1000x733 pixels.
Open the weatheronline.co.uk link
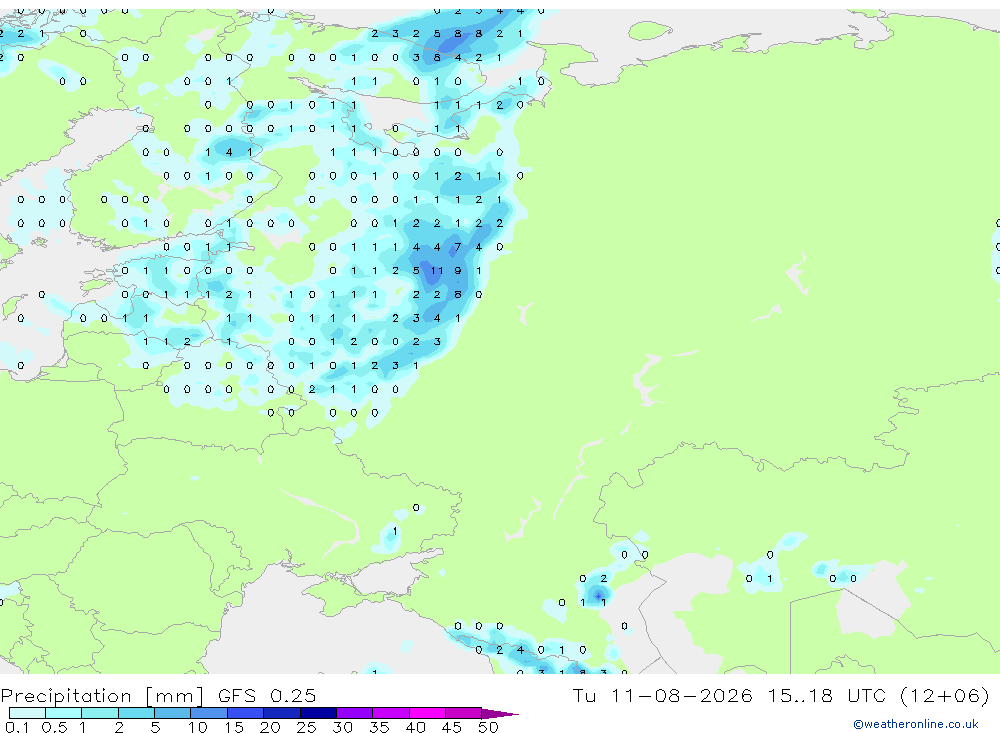[916, 724]
